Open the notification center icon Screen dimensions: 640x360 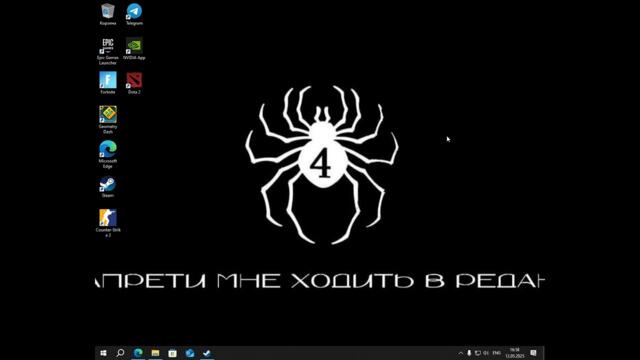533,353
